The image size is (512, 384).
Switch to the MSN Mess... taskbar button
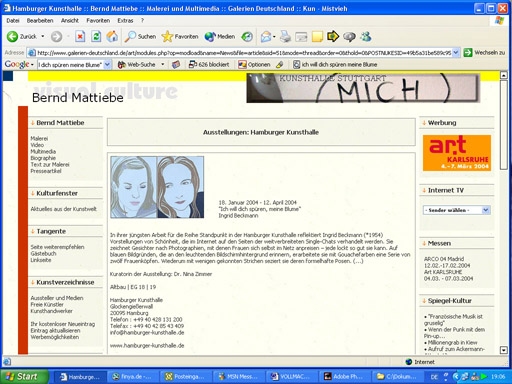coord(239,377)
